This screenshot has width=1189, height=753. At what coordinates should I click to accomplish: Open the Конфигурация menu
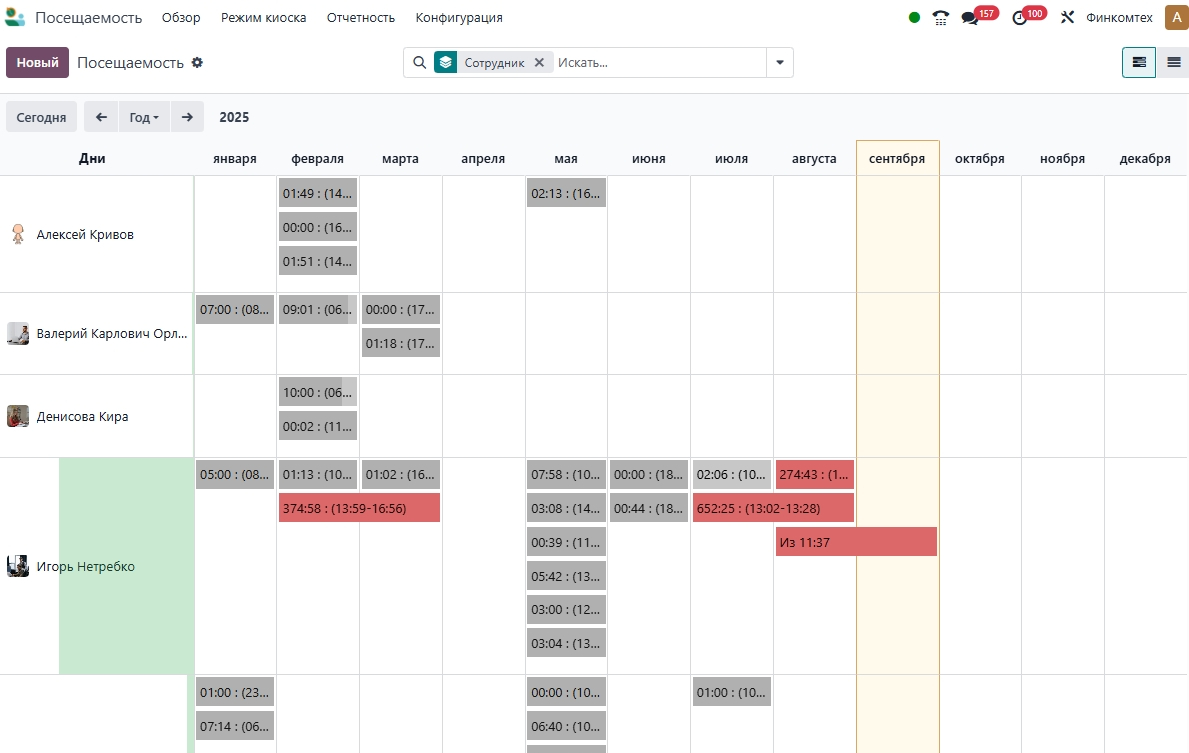(x=459, y=18)
